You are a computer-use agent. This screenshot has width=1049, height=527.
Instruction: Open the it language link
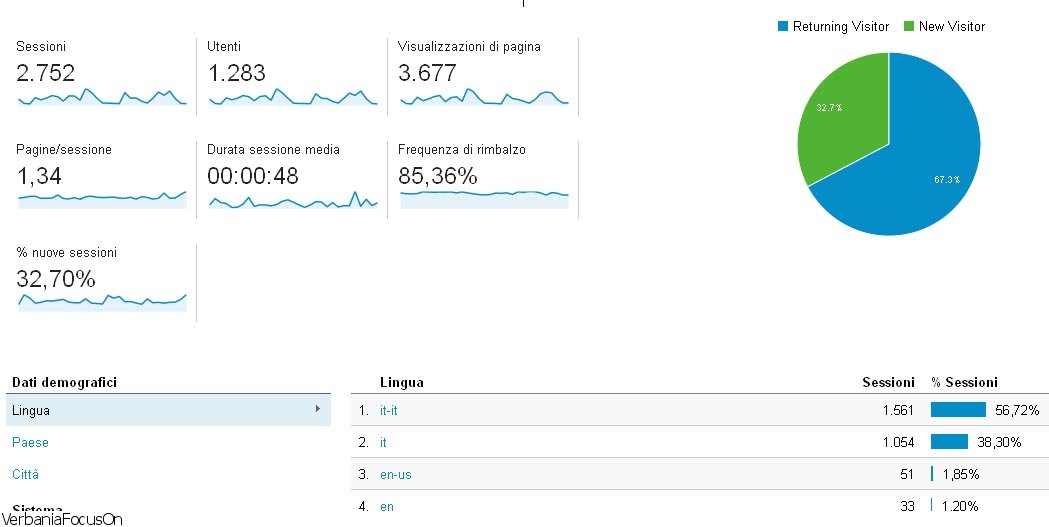[x=383, y=442]
